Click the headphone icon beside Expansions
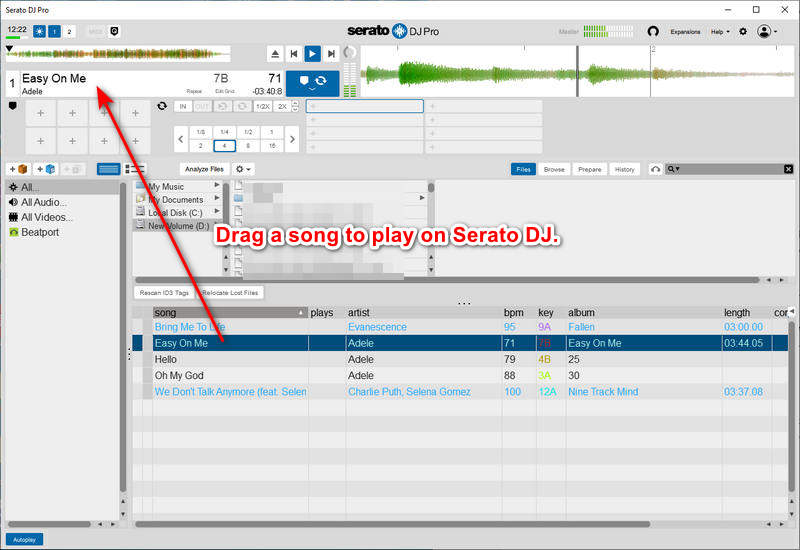Screen dimensions: 800x550 click(x=653, y=32)
